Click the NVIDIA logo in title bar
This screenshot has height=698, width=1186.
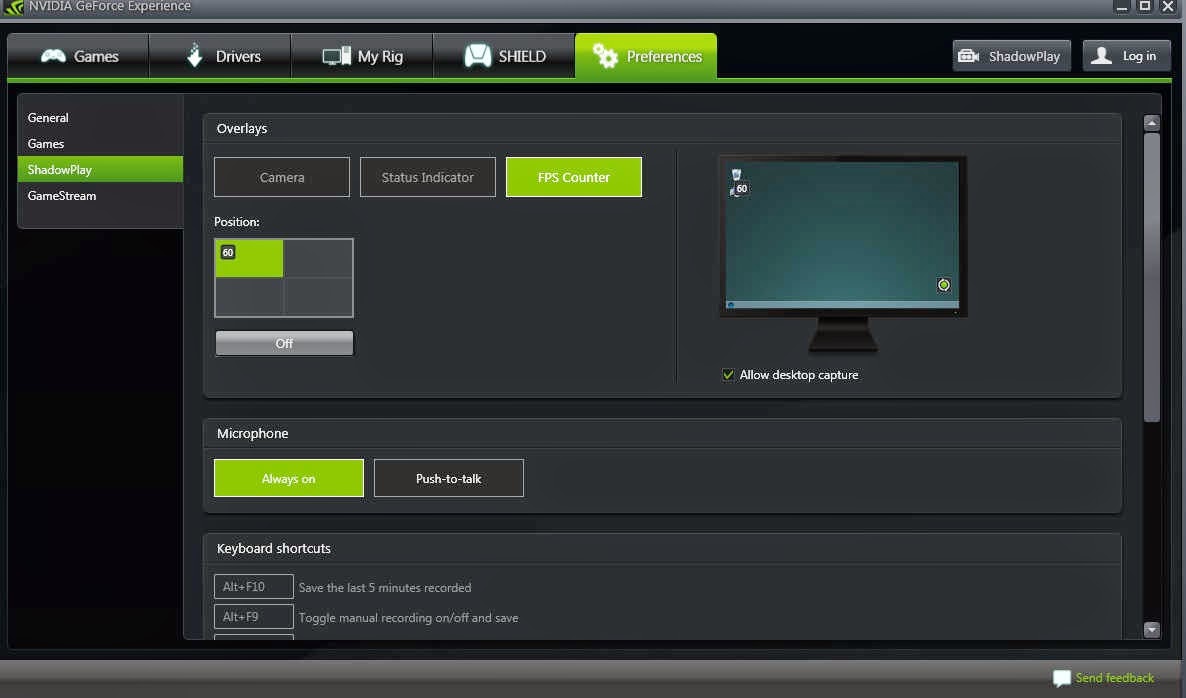(12, 7)
